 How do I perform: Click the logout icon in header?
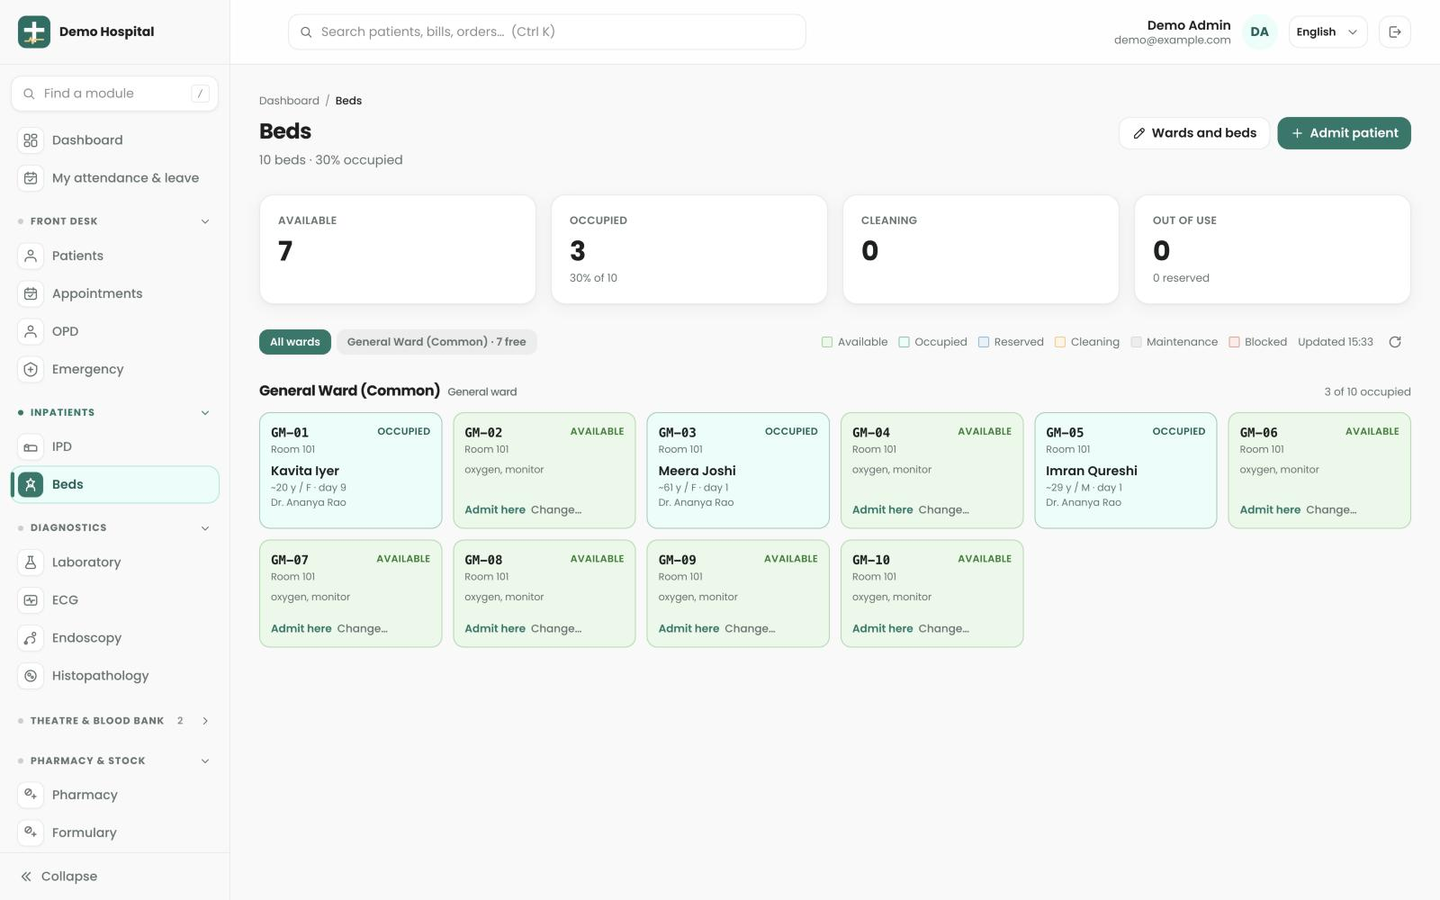(1395, 32)
